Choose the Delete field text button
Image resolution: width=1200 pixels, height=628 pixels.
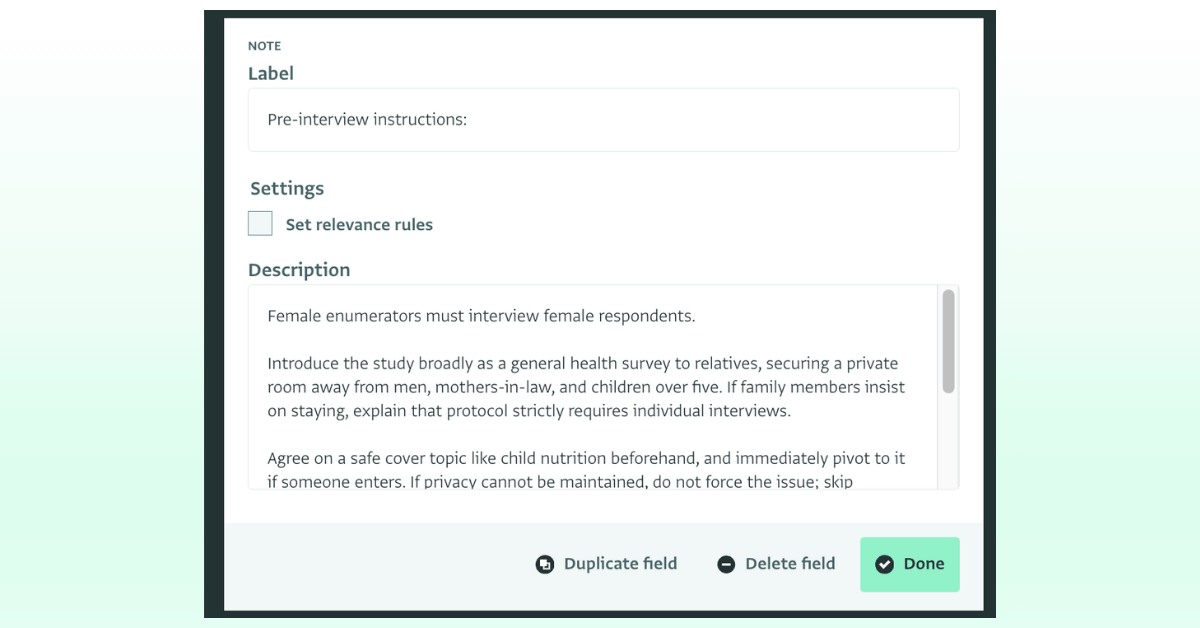pyautogui.click(x=776, y=564)
